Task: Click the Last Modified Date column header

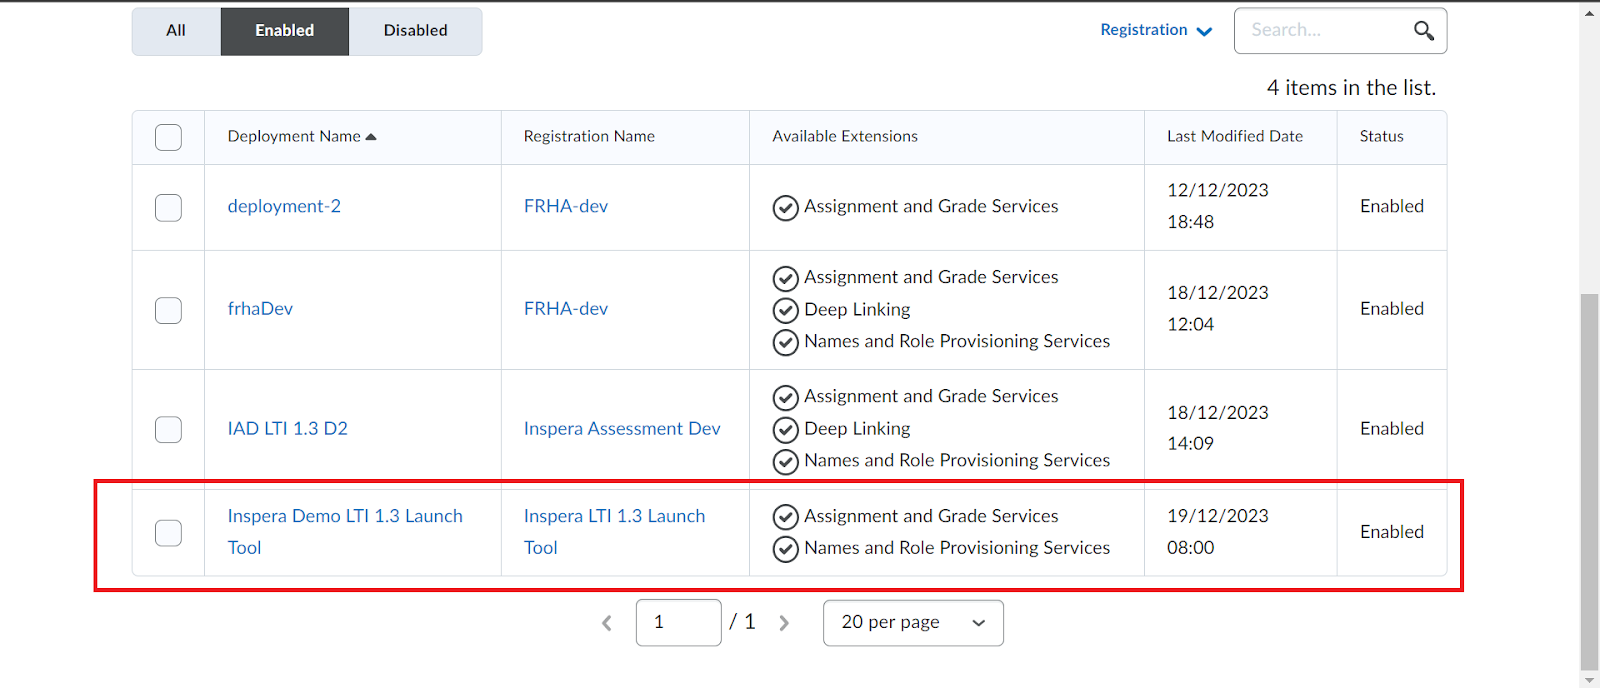Action: click(1235, 136)
